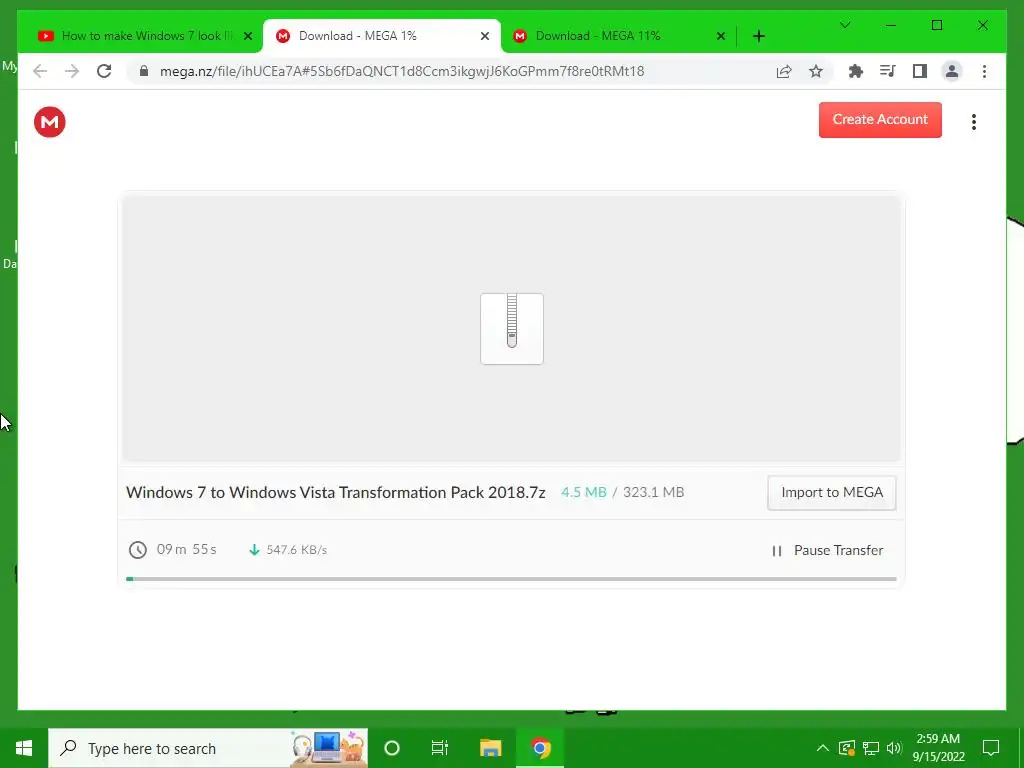Open media controls icon in toolbar
The image size is (1024, 768).
(x=888, y=71)
